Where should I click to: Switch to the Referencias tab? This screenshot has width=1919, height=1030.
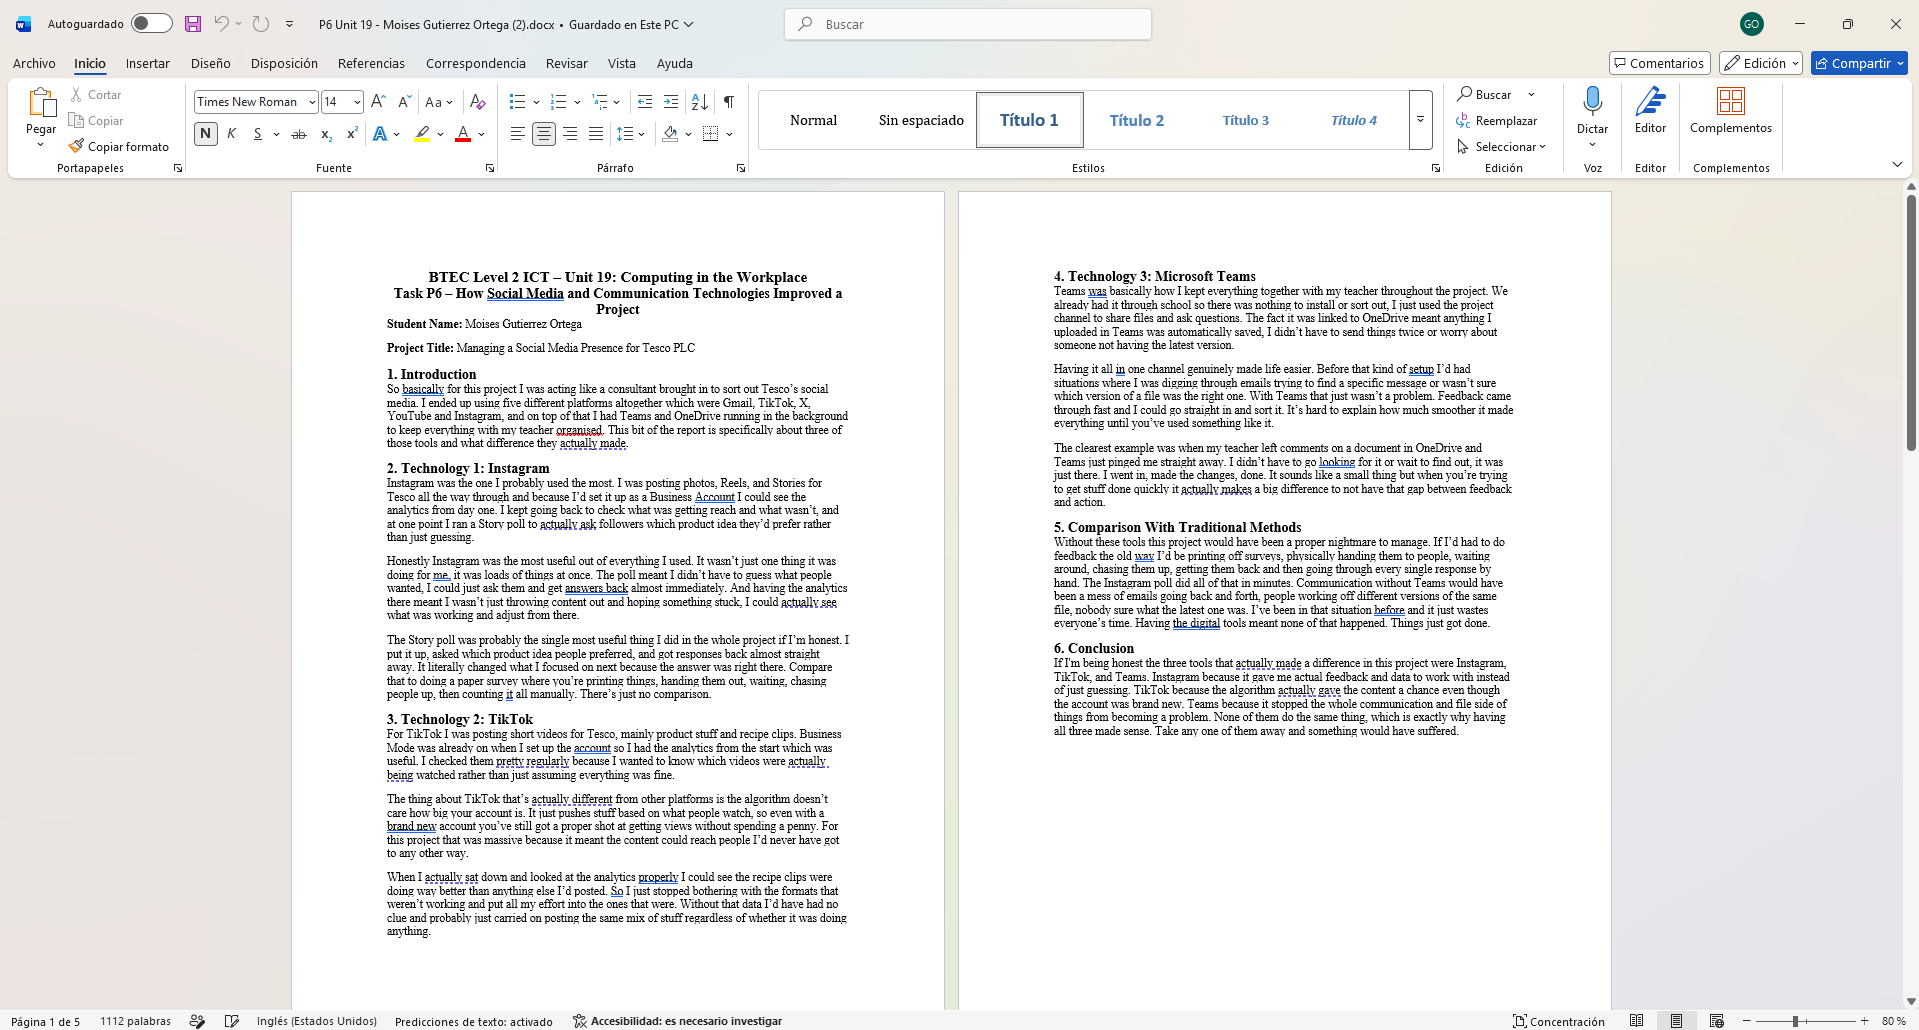pos(371,63)
